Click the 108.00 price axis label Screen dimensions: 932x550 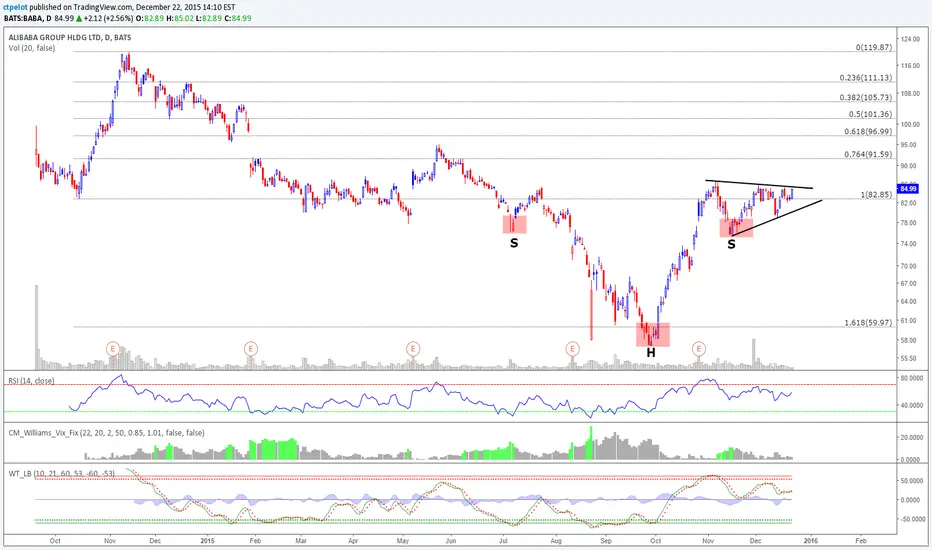tap(911, 94)
